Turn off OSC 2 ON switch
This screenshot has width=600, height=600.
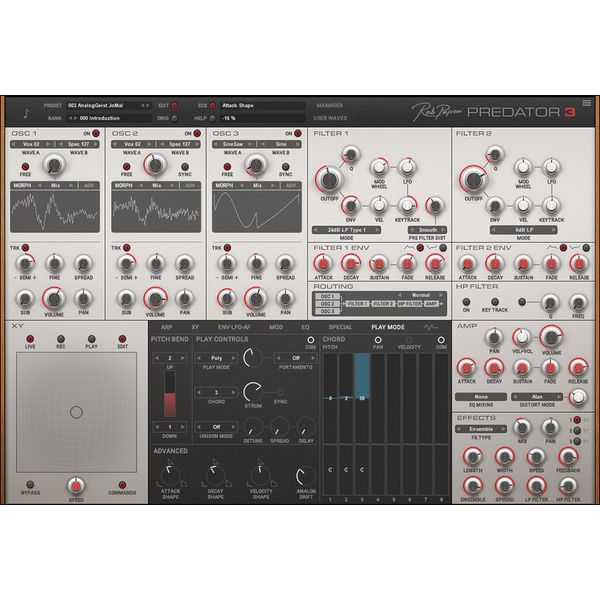tap(197, 134)
